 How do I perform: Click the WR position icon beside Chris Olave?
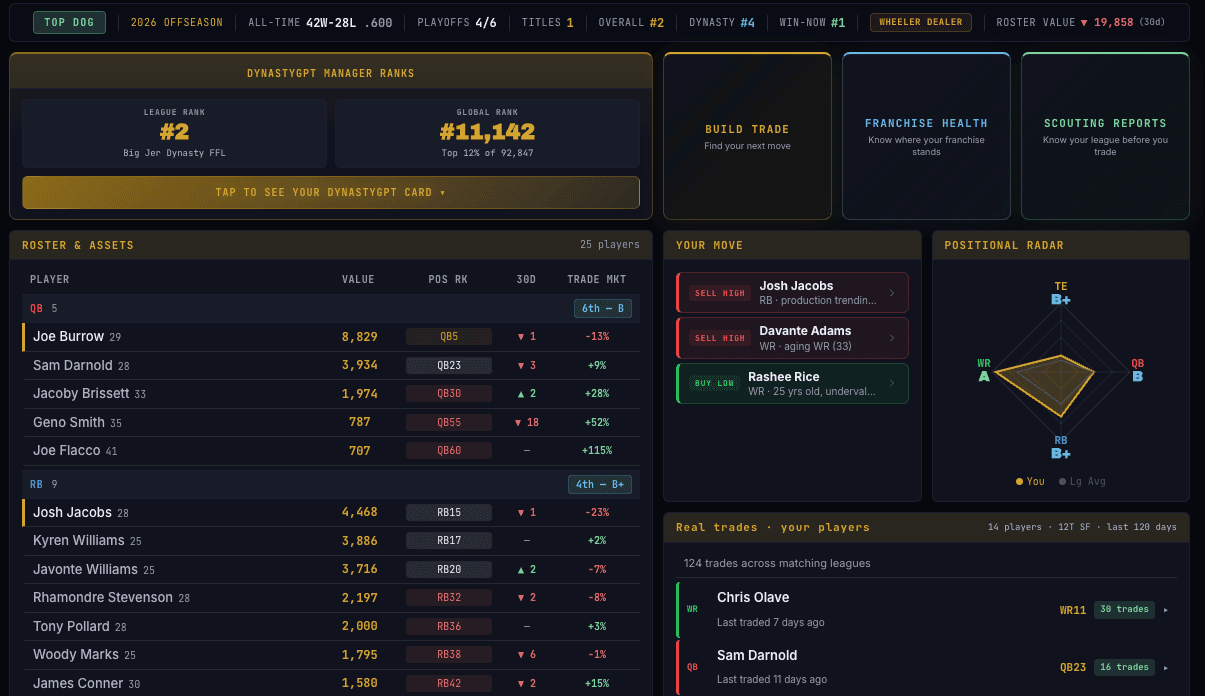pos(692,608)
